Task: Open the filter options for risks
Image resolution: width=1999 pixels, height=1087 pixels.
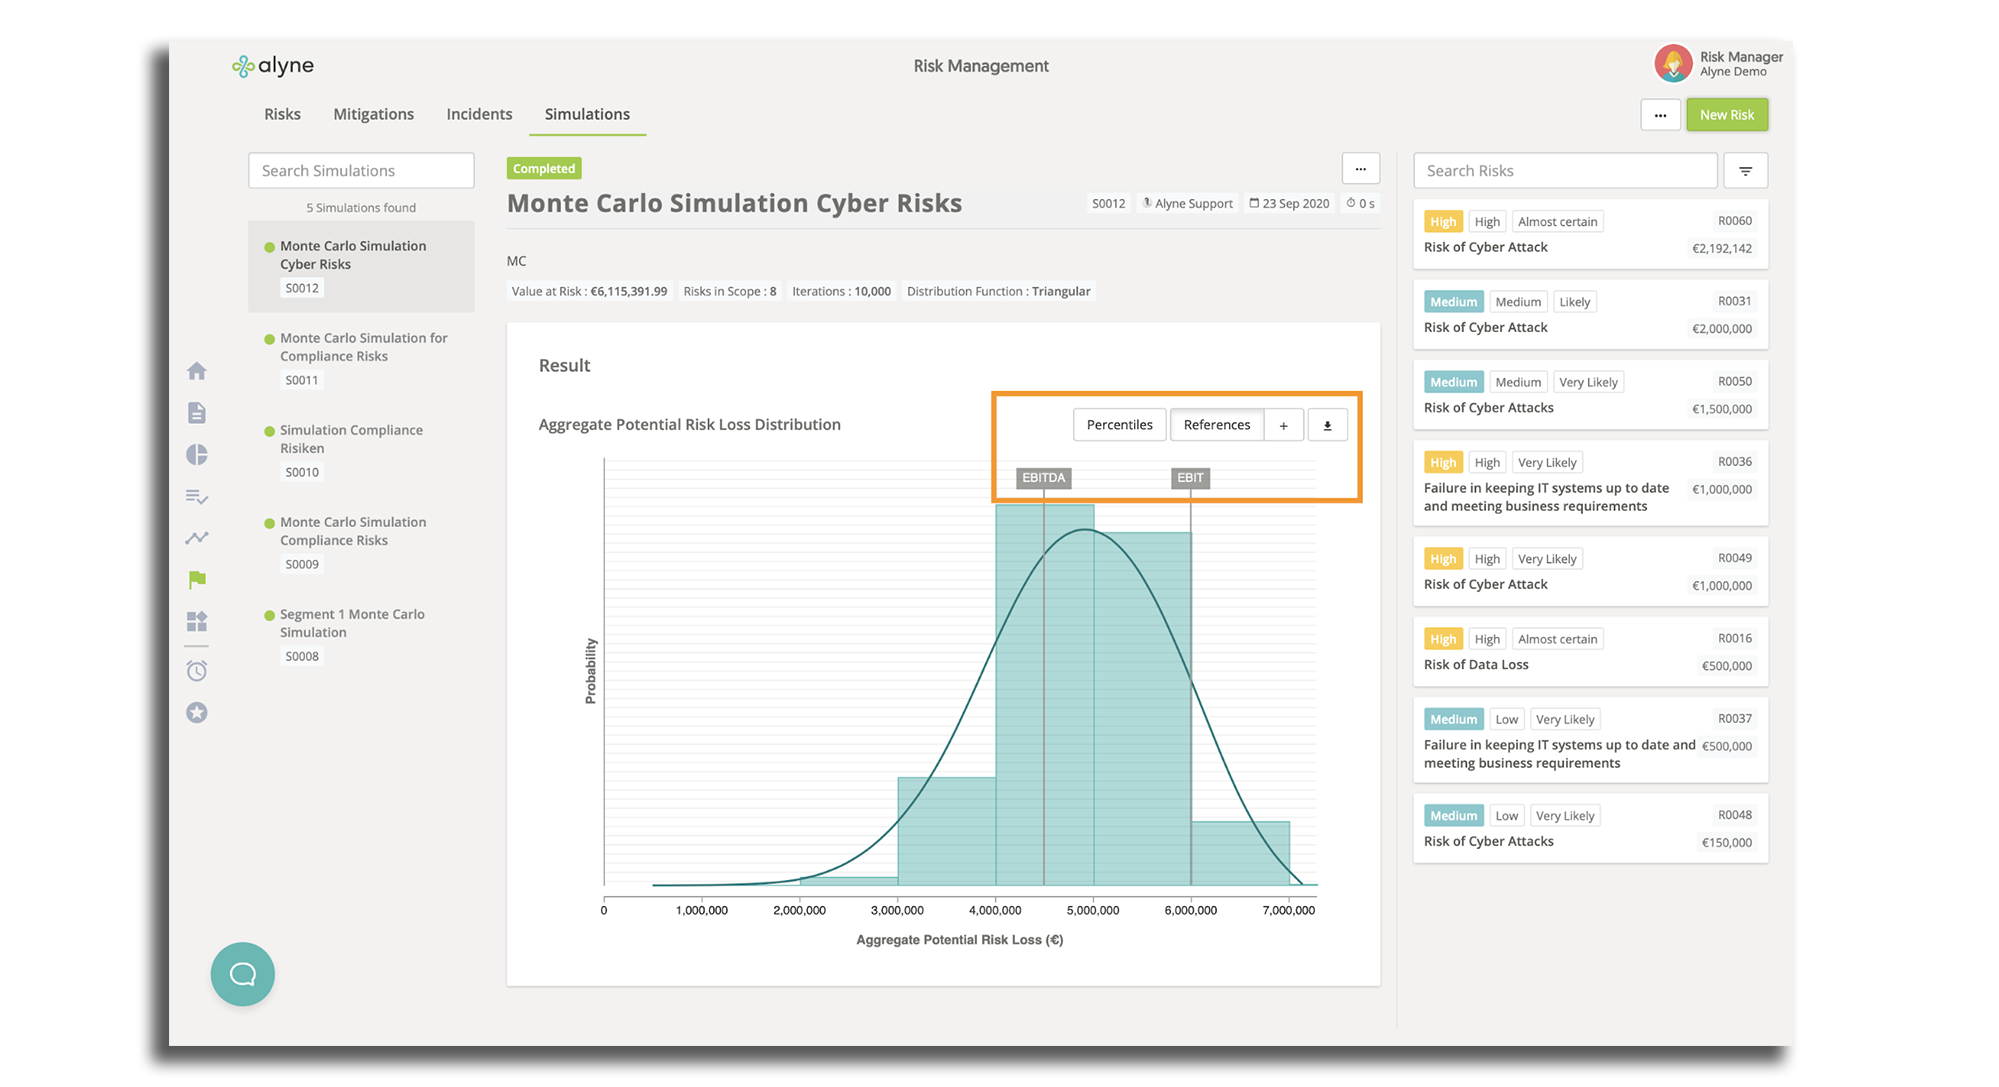Action: coord(1745,171)
